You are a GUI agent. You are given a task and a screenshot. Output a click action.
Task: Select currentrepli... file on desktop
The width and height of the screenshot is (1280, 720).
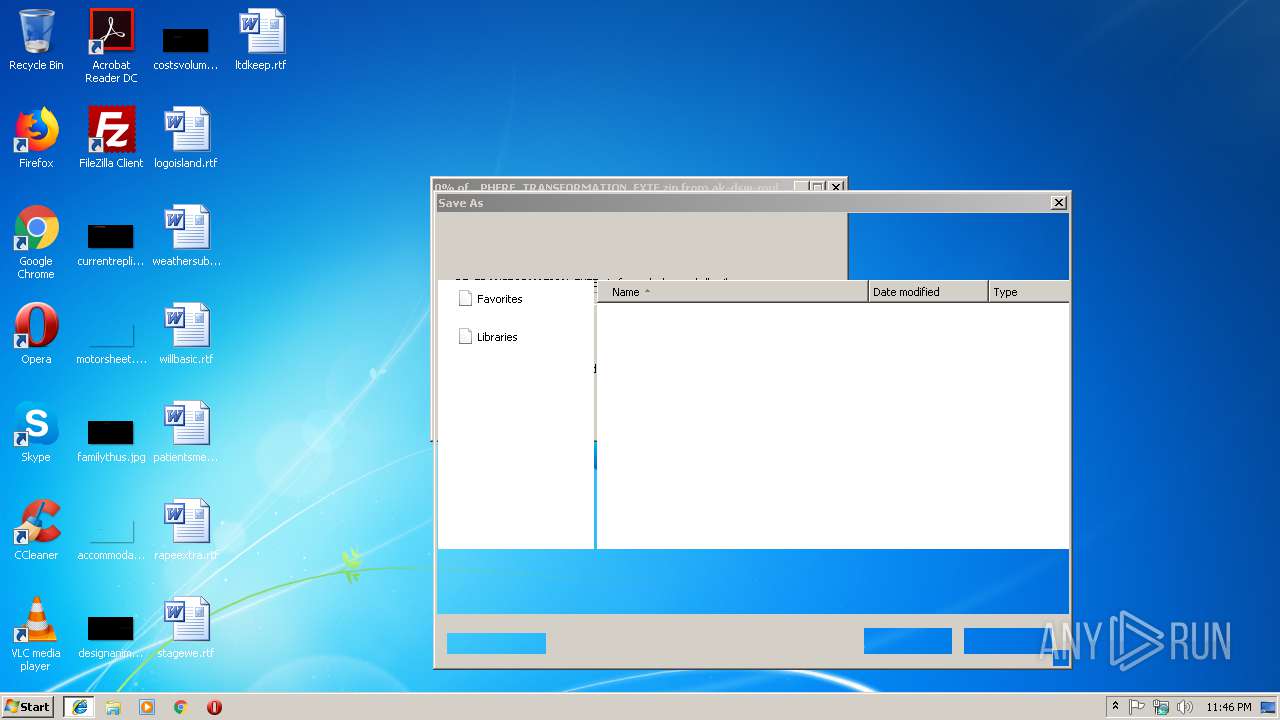[x=111, y=245]
